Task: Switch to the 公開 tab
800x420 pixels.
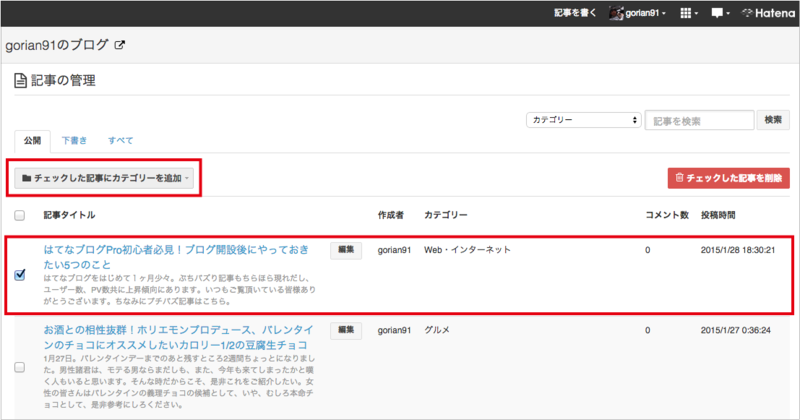Action: (32, 141)
